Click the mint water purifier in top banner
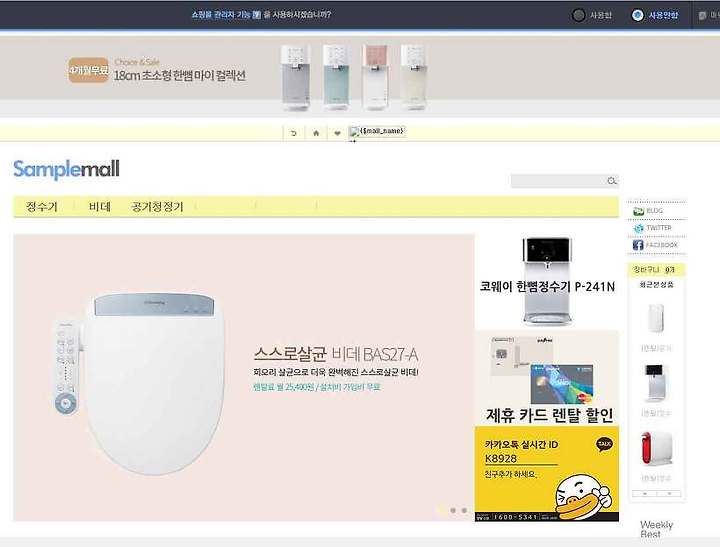 (336, 77)
